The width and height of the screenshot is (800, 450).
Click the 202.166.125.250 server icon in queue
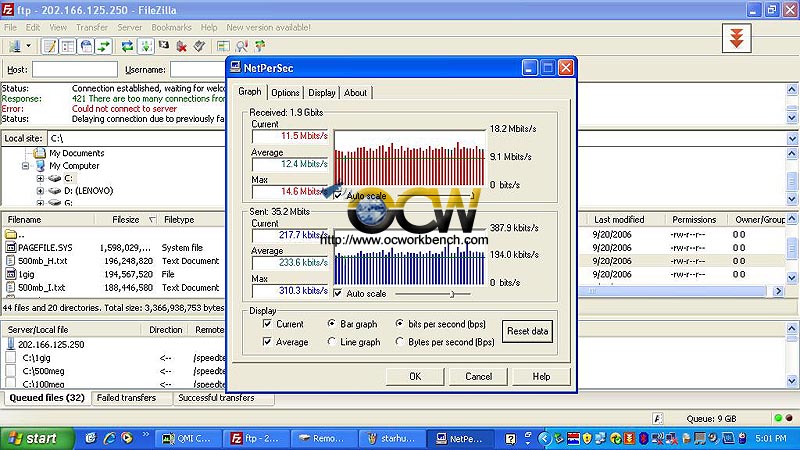tap(11, 344)
